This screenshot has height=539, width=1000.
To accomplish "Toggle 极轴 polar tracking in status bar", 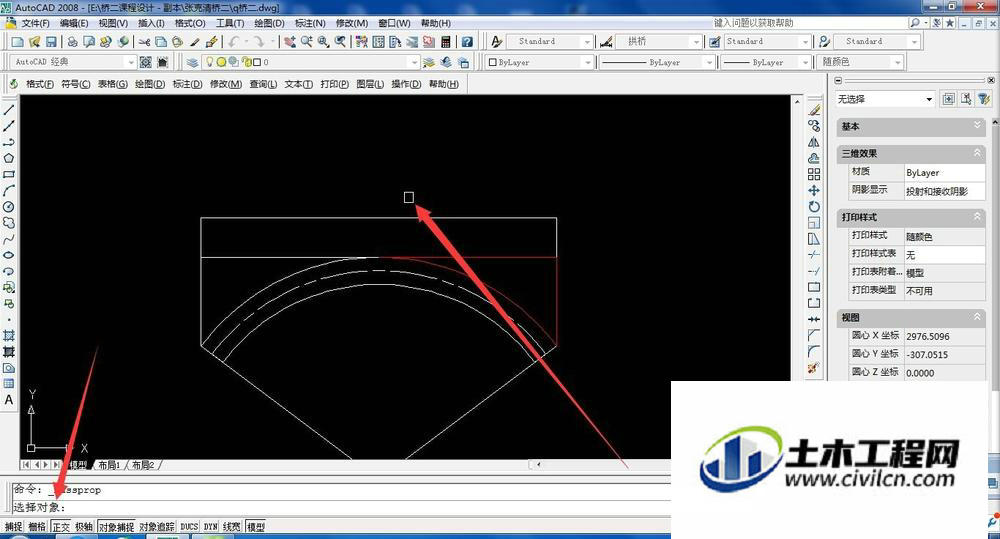I will point(84,527).
